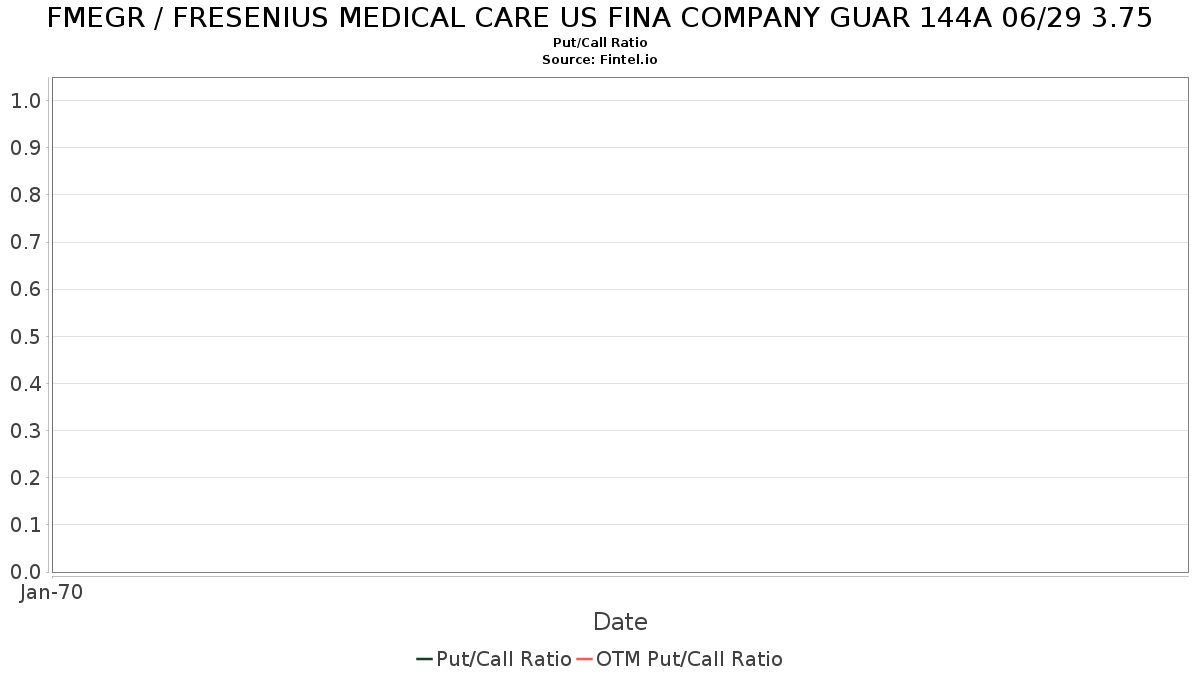The width and height of the screenshot is (1200, 675).
Task: Click the Date axis title
Action: click(x=620, y=622)
